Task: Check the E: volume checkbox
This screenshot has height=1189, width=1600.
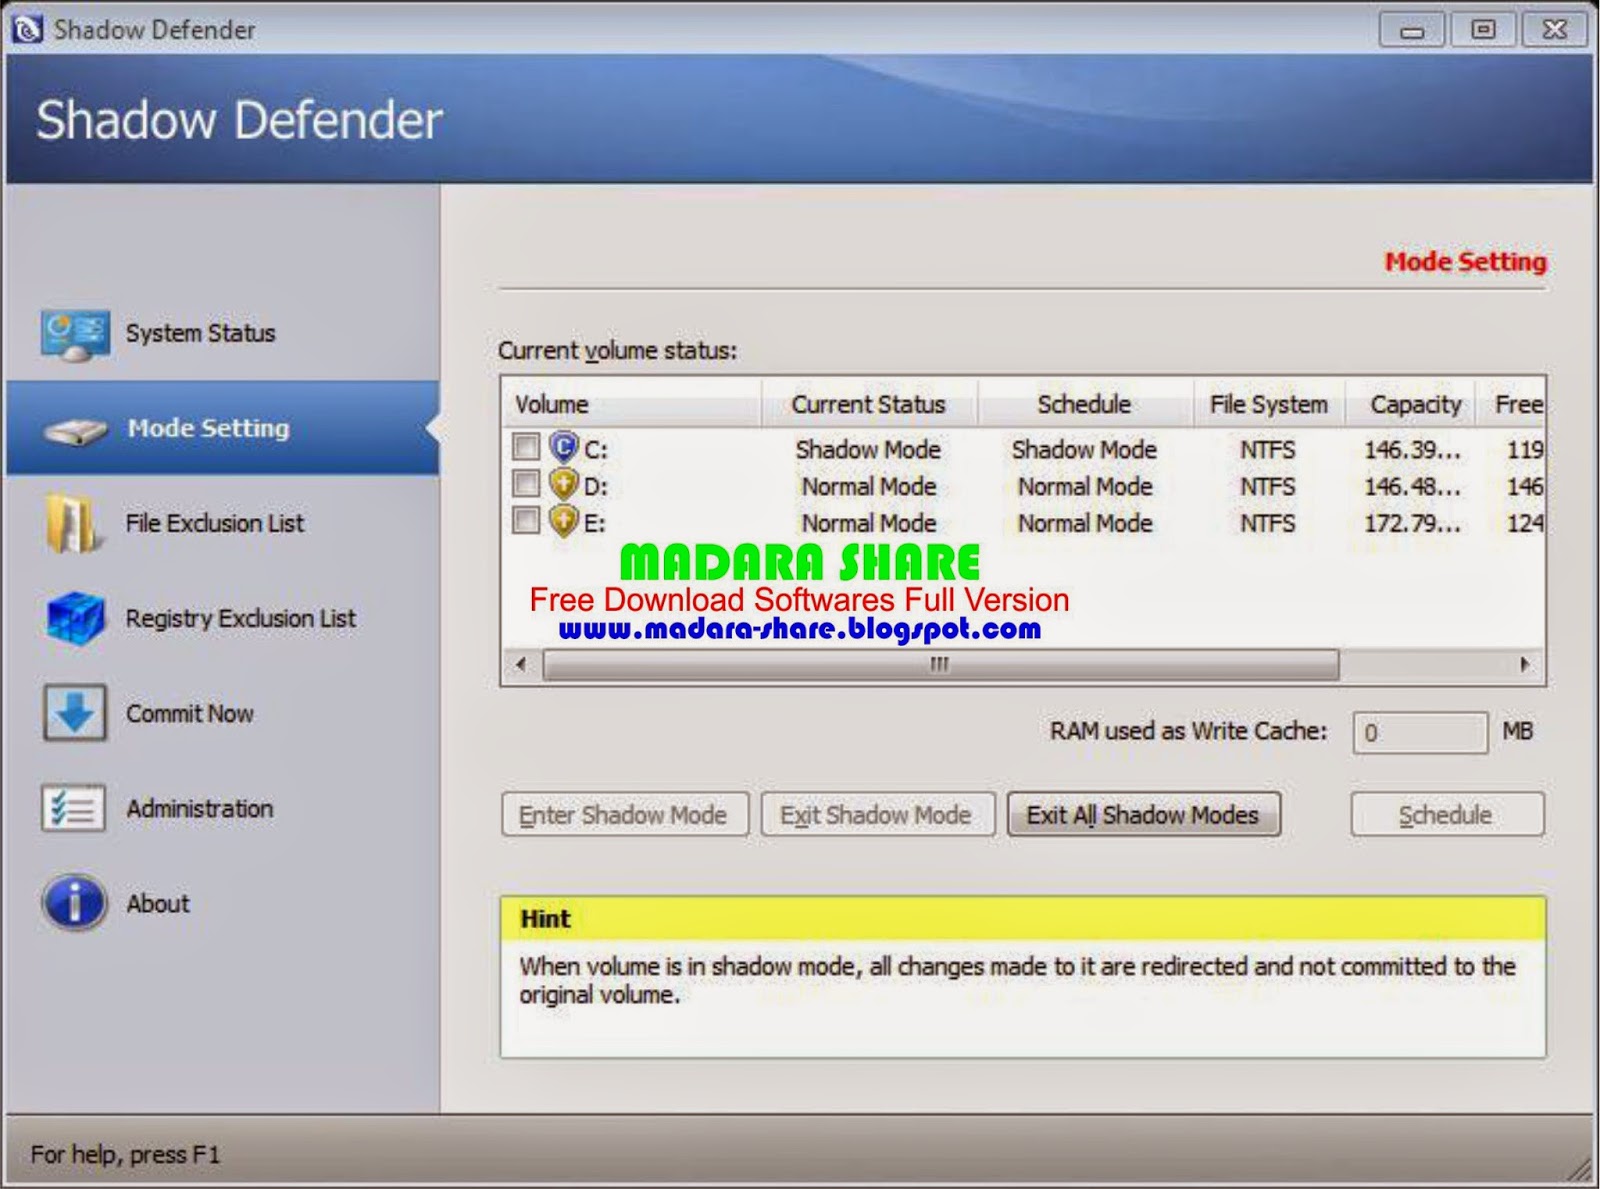Action: pos(525,520)
